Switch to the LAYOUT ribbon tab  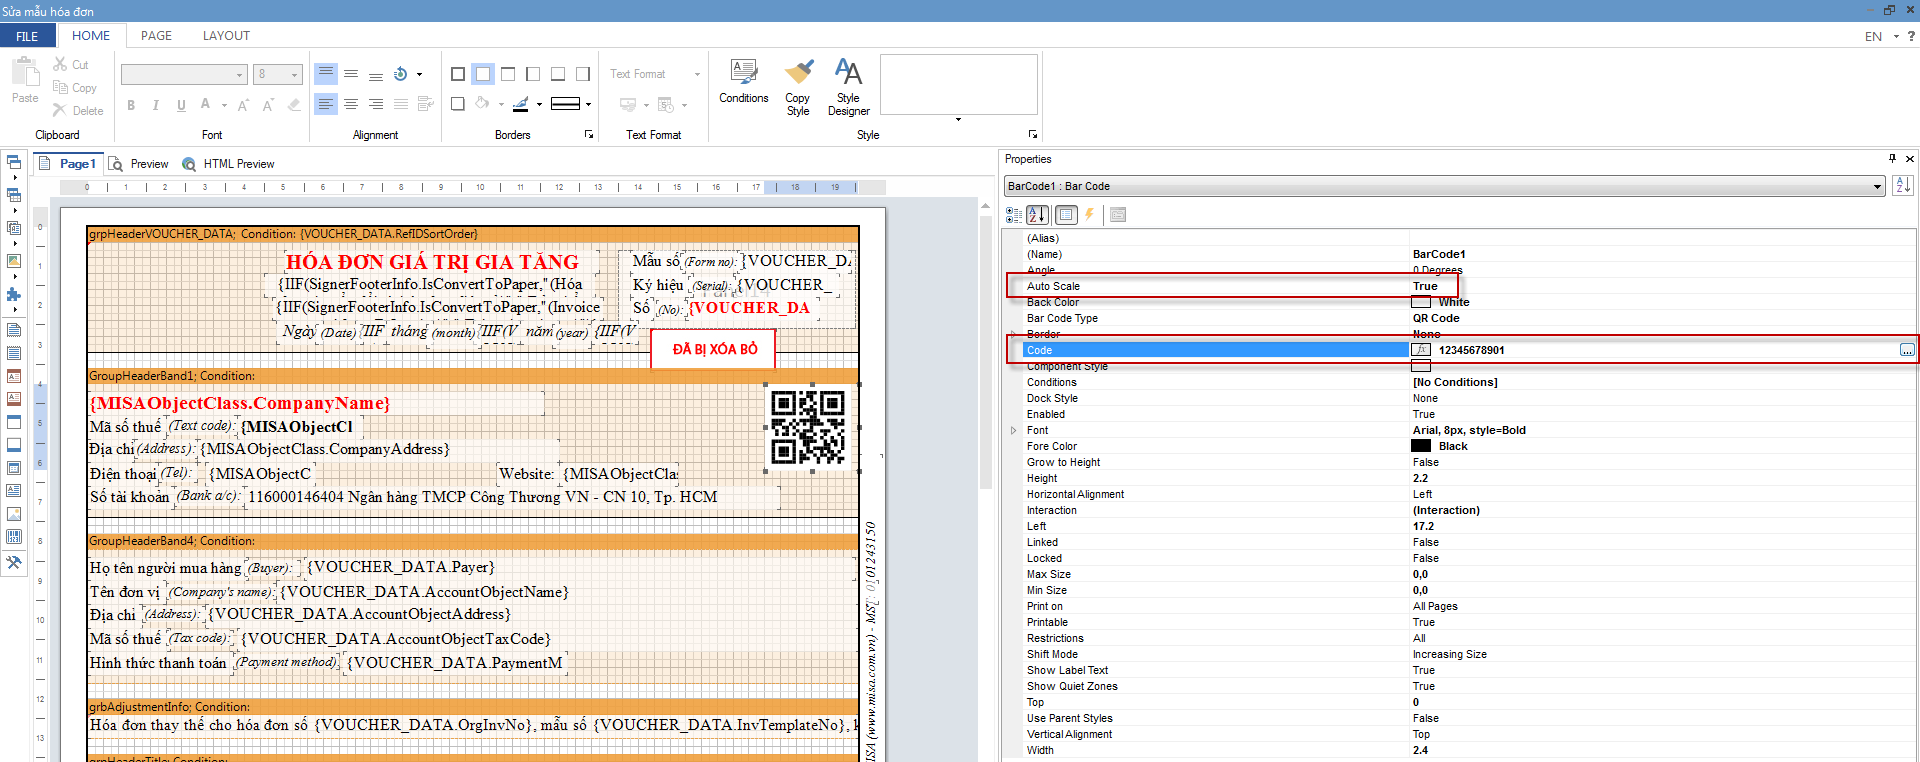coord(226,36)
